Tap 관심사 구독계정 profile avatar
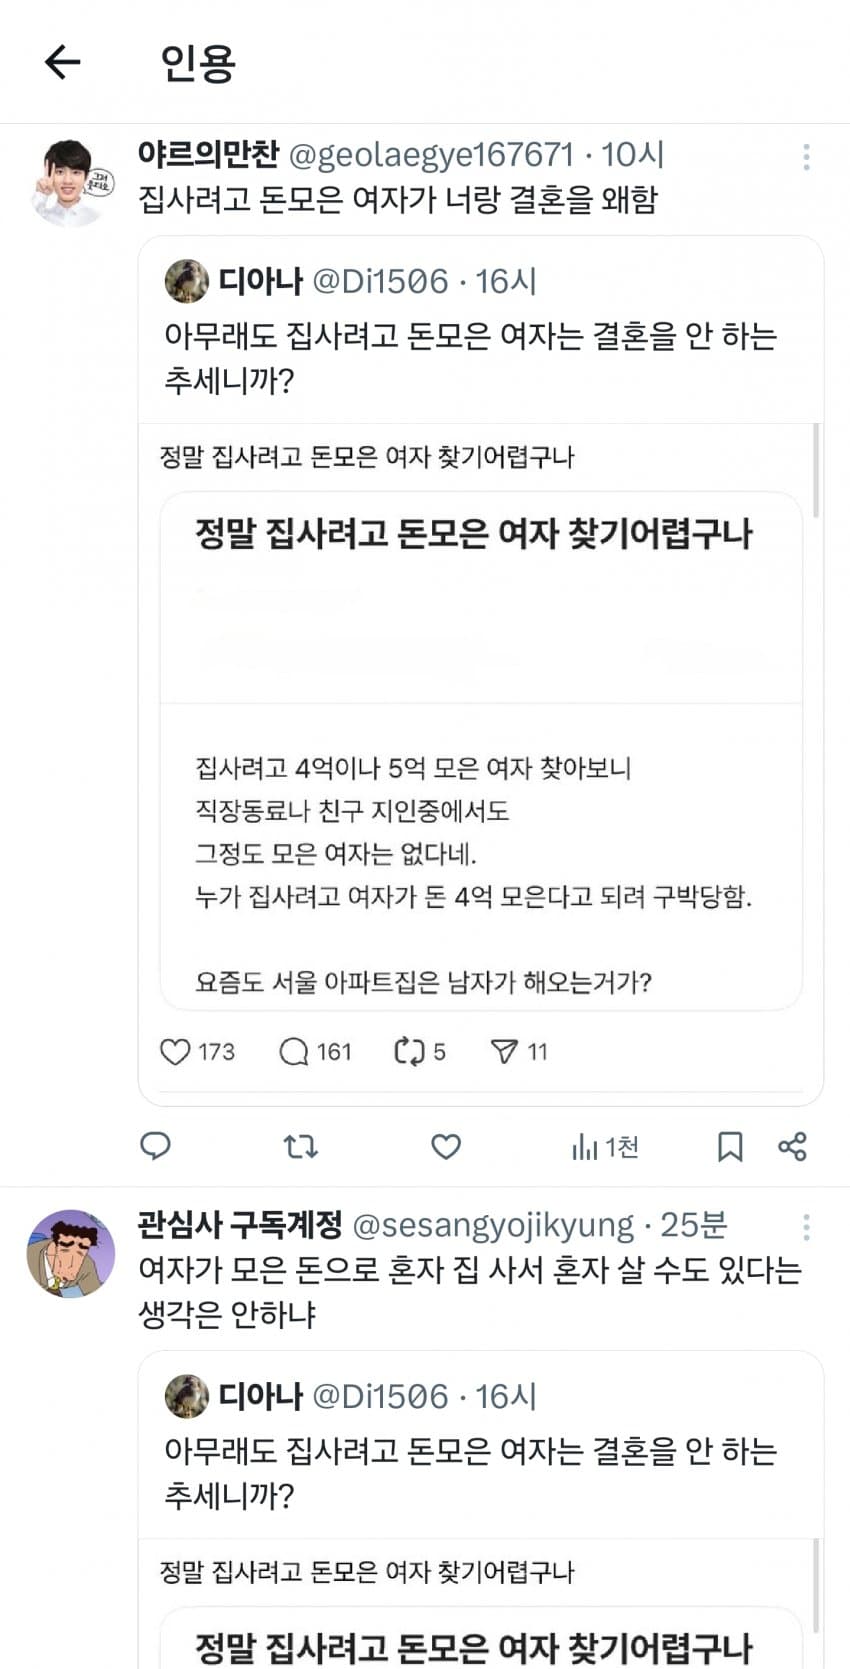Image resolution: width=850 pixels, height=1669 pixels. point(71,1253)
